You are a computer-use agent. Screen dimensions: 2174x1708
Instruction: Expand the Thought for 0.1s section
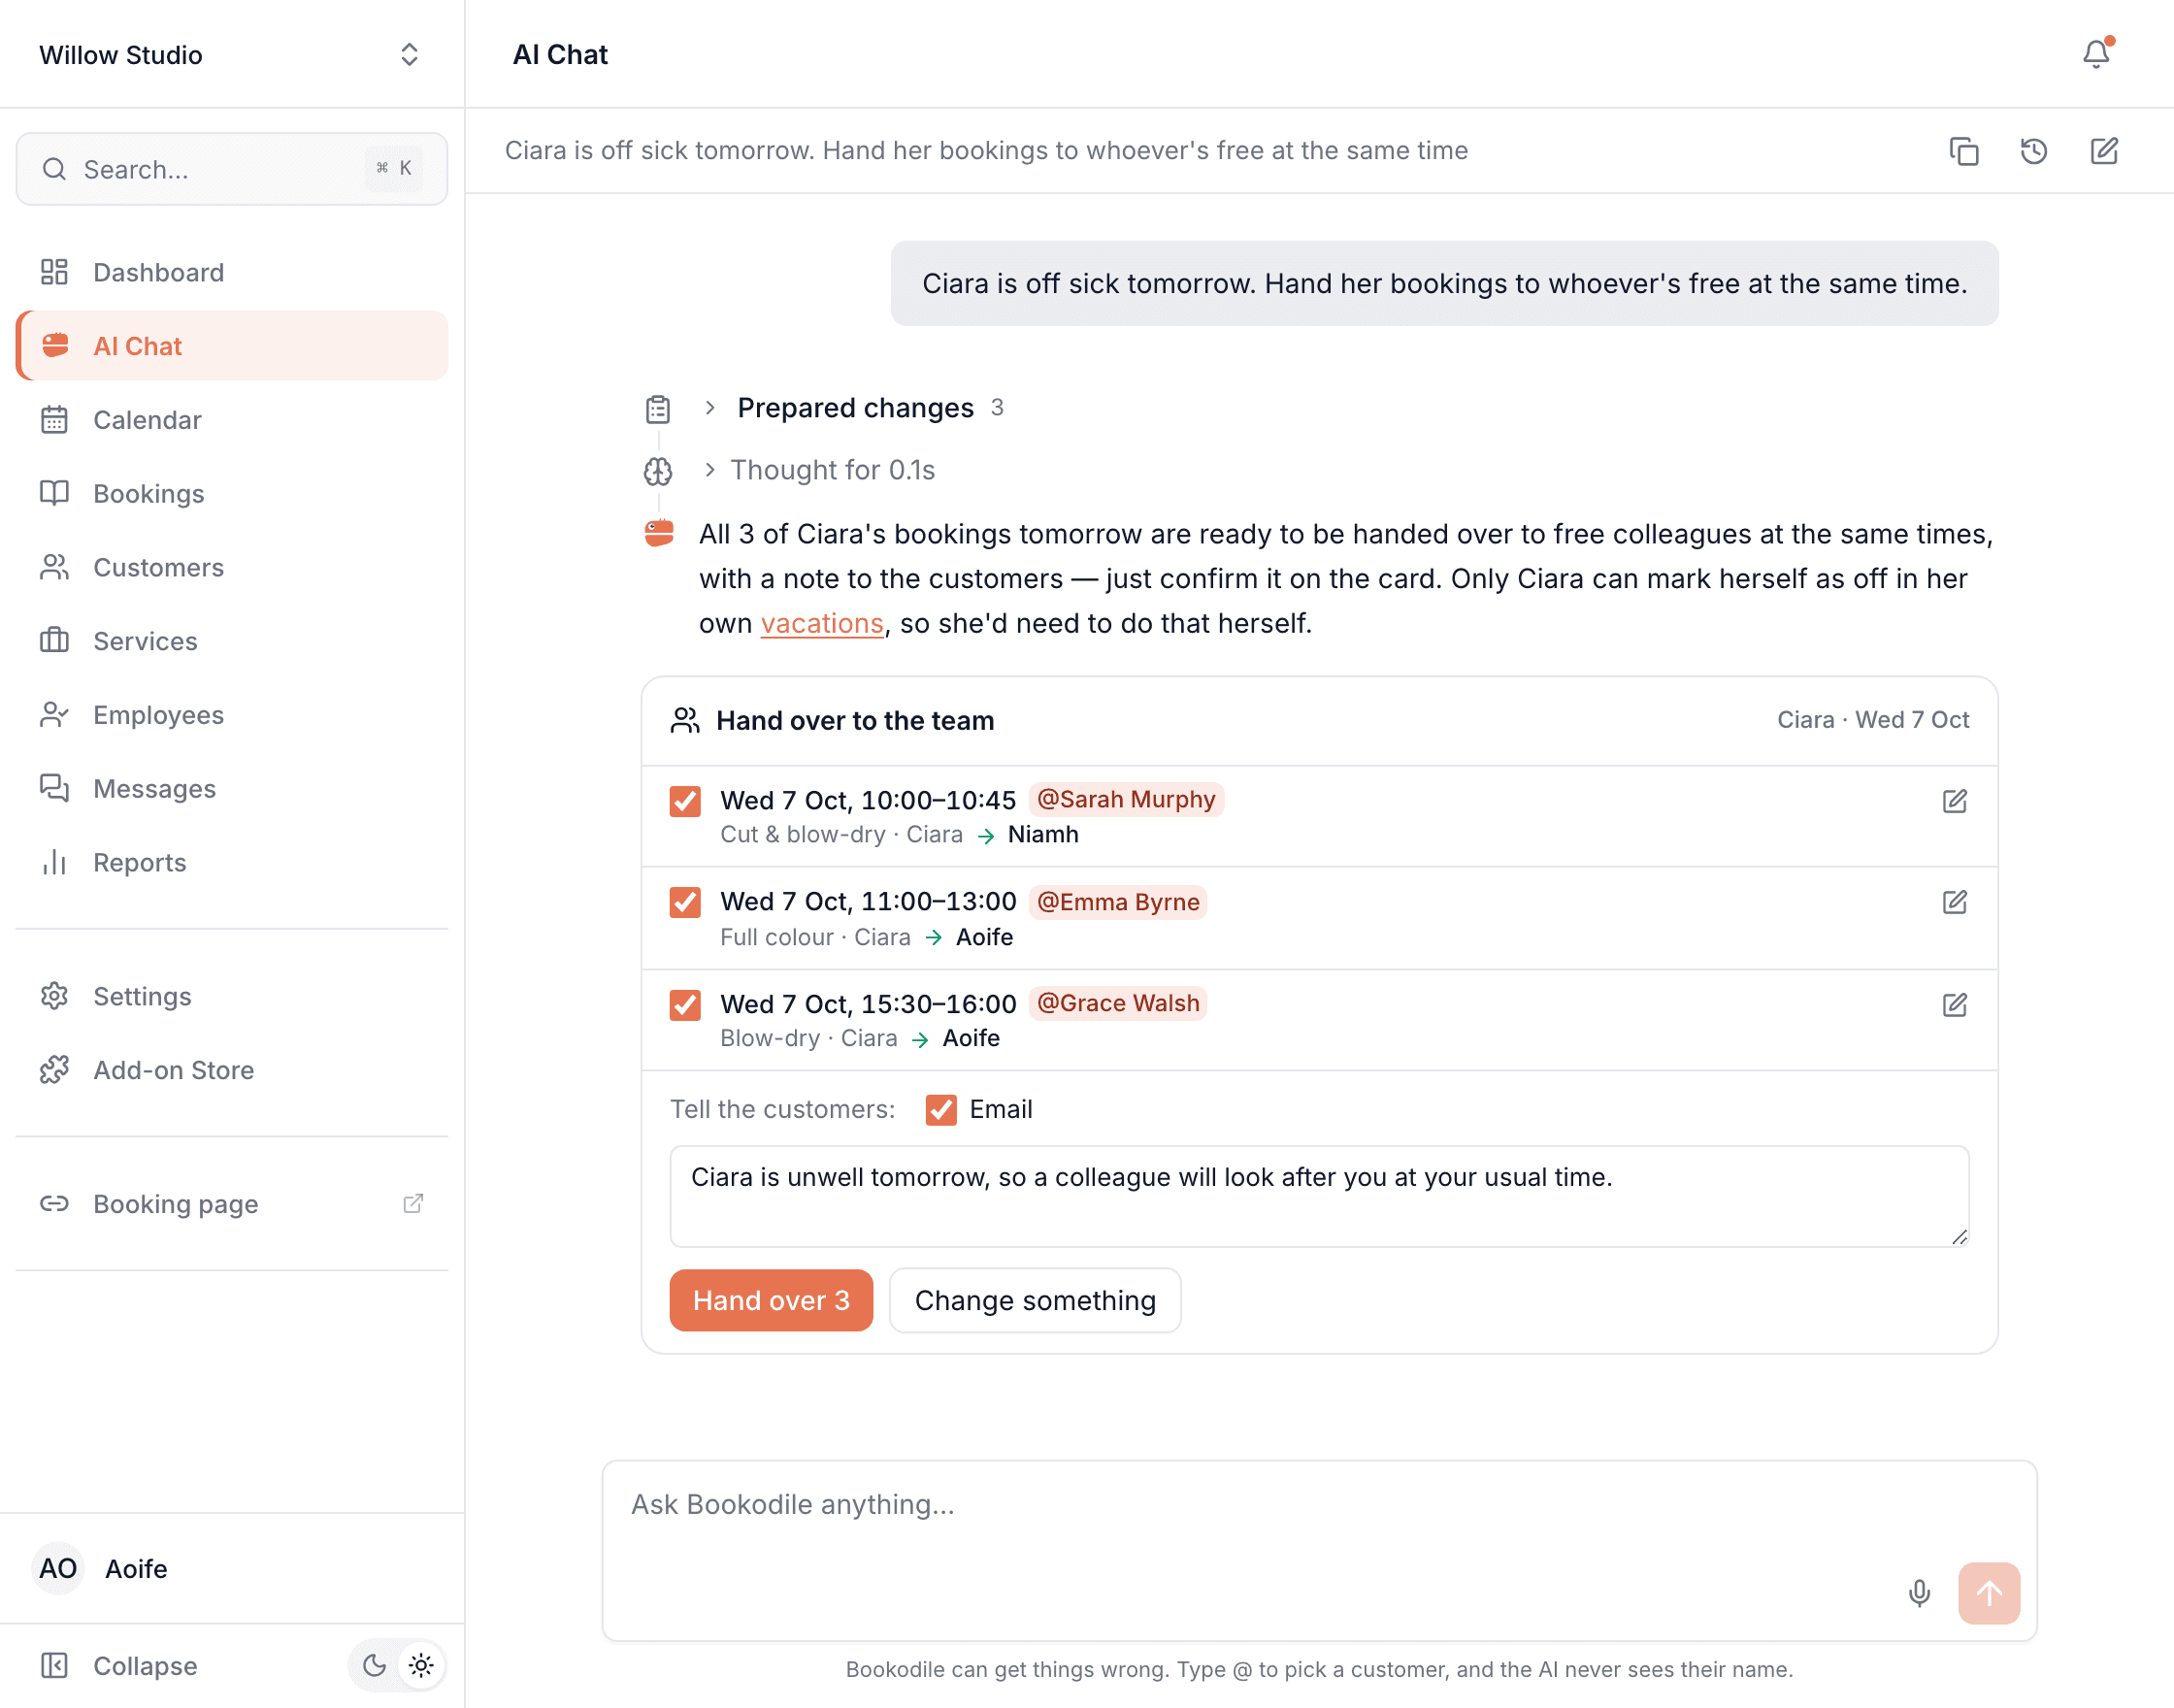pos(819,470)
